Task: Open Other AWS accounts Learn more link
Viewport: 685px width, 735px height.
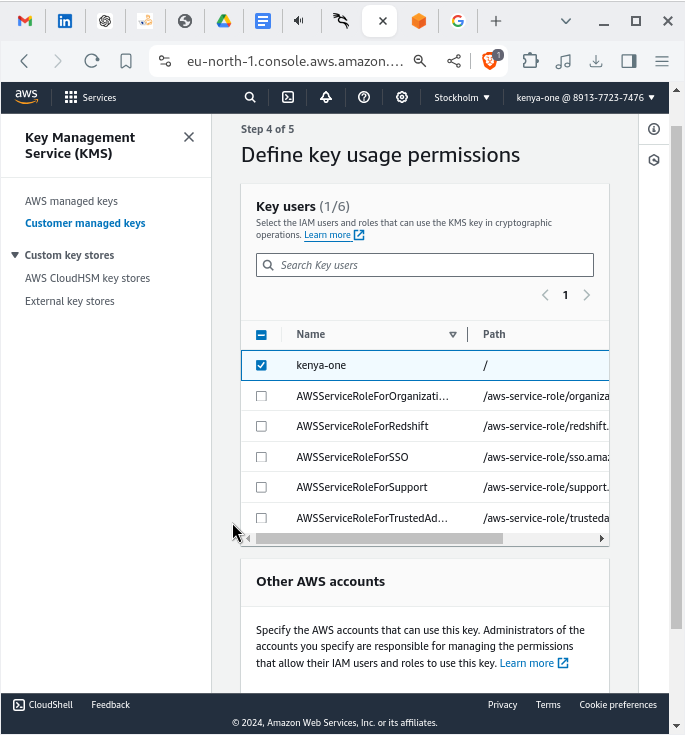Action: pyautogui.click(x=534, y=663)
